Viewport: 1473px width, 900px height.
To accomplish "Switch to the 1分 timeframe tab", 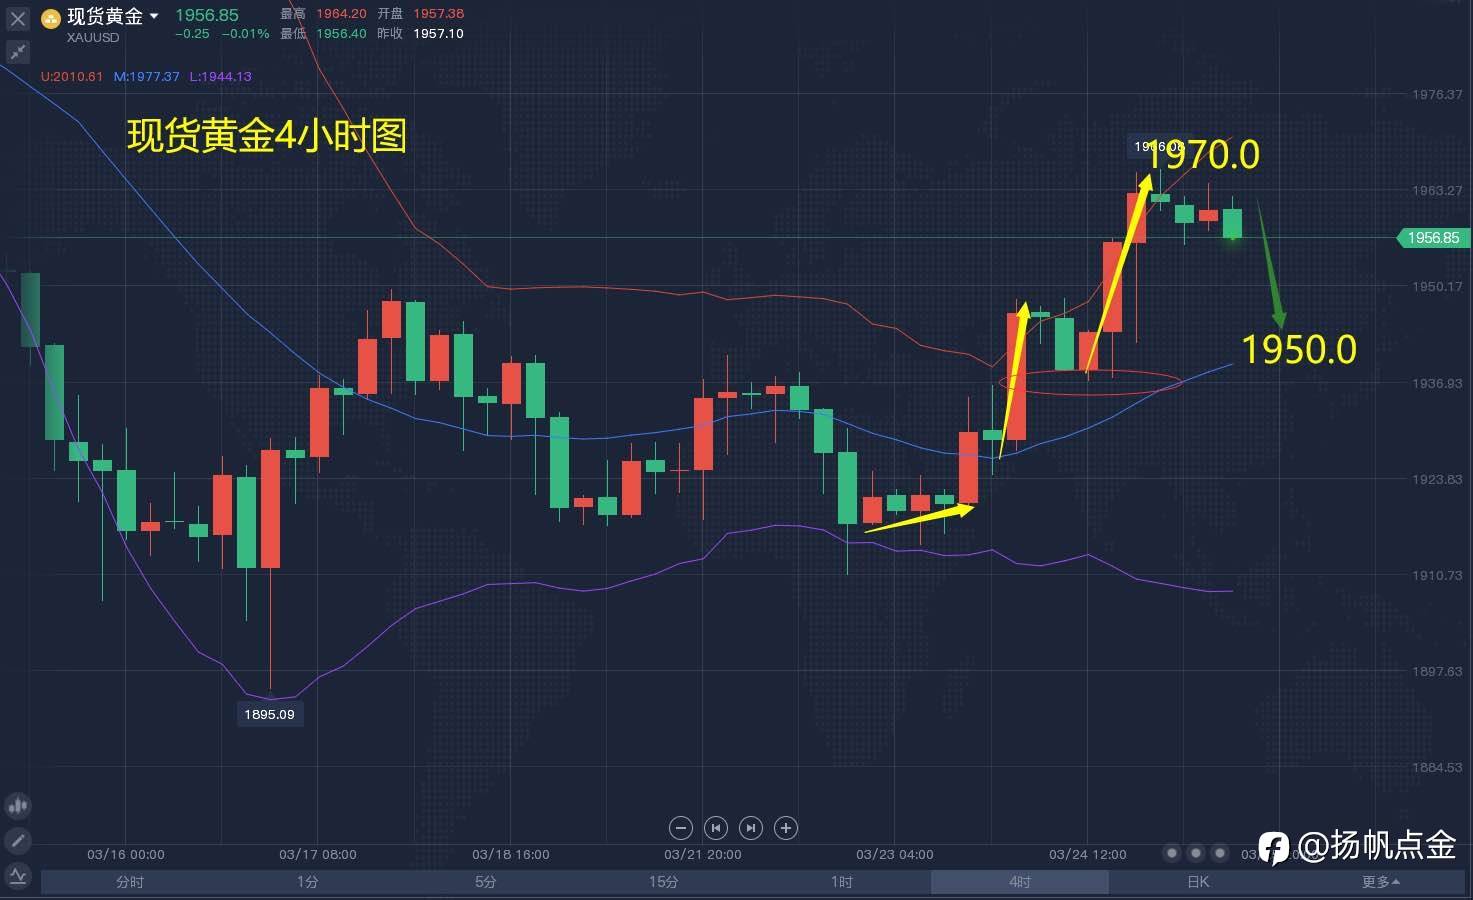I will 307,882.
